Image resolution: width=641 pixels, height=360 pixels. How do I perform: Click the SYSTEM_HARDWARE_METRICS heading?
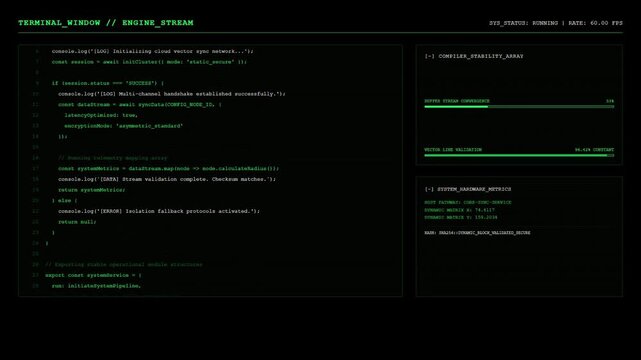point(474,189)
